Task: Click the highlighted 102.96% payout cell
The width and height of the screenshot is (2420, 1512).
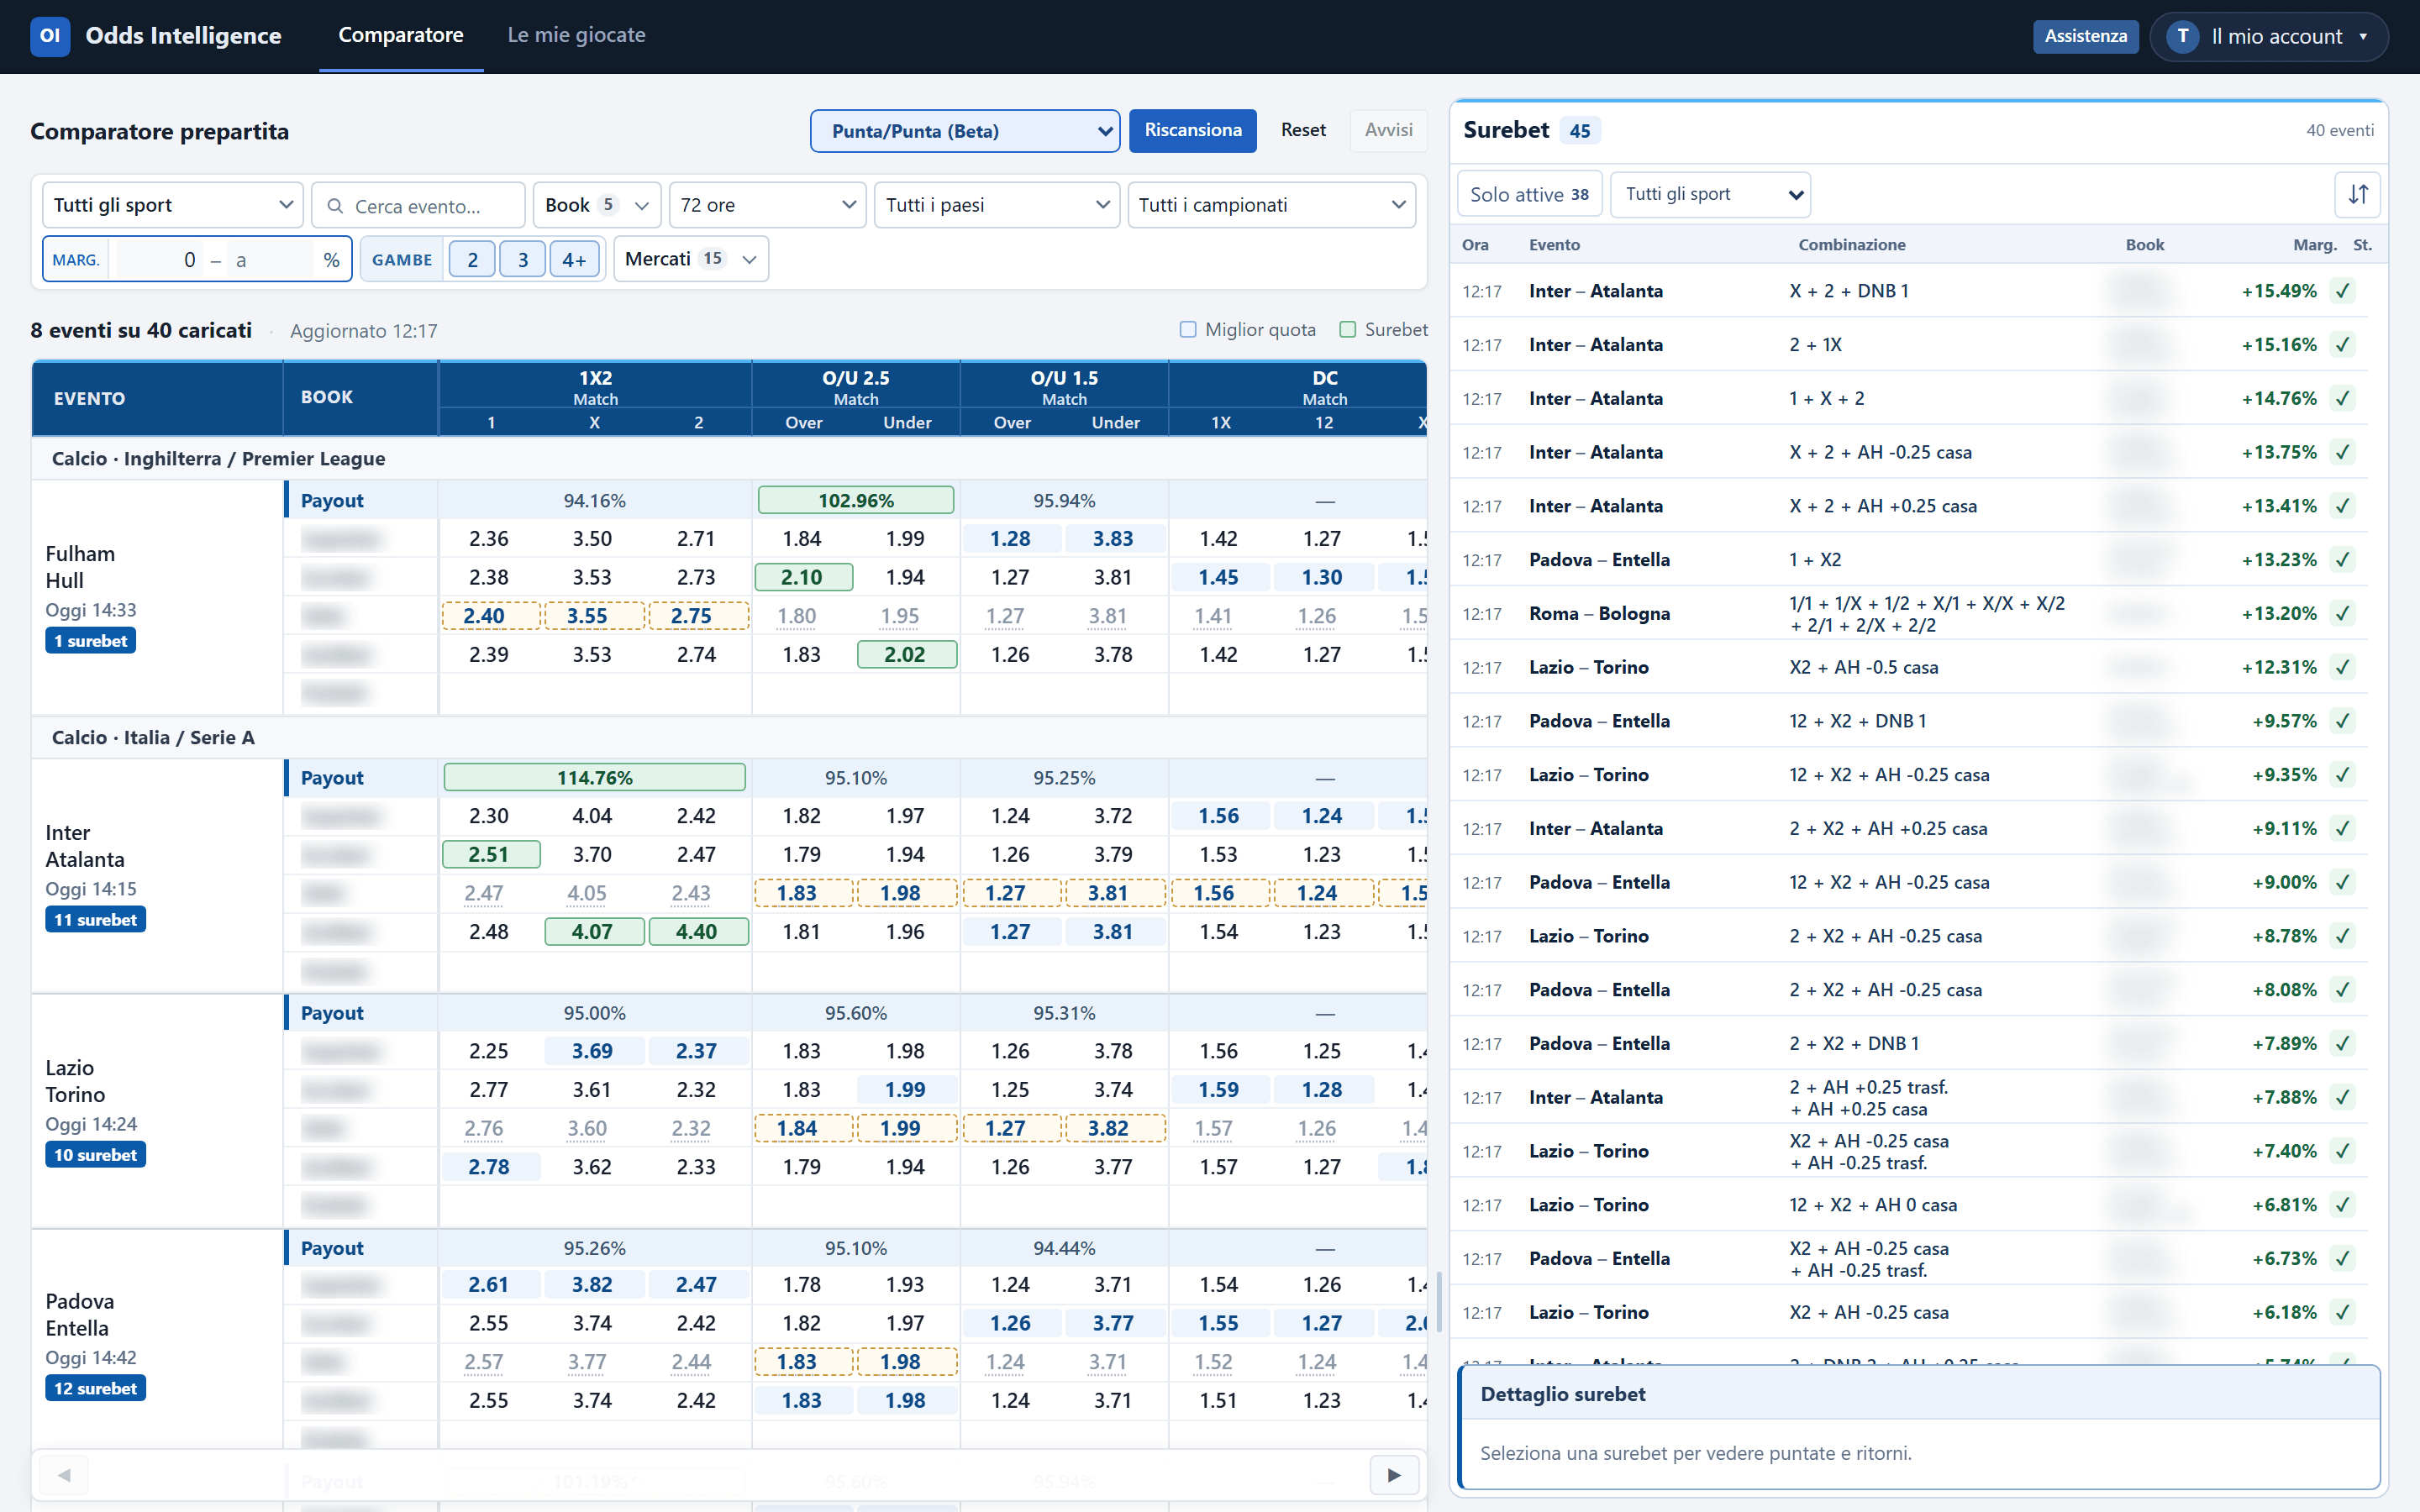Action: click(856, 500)
